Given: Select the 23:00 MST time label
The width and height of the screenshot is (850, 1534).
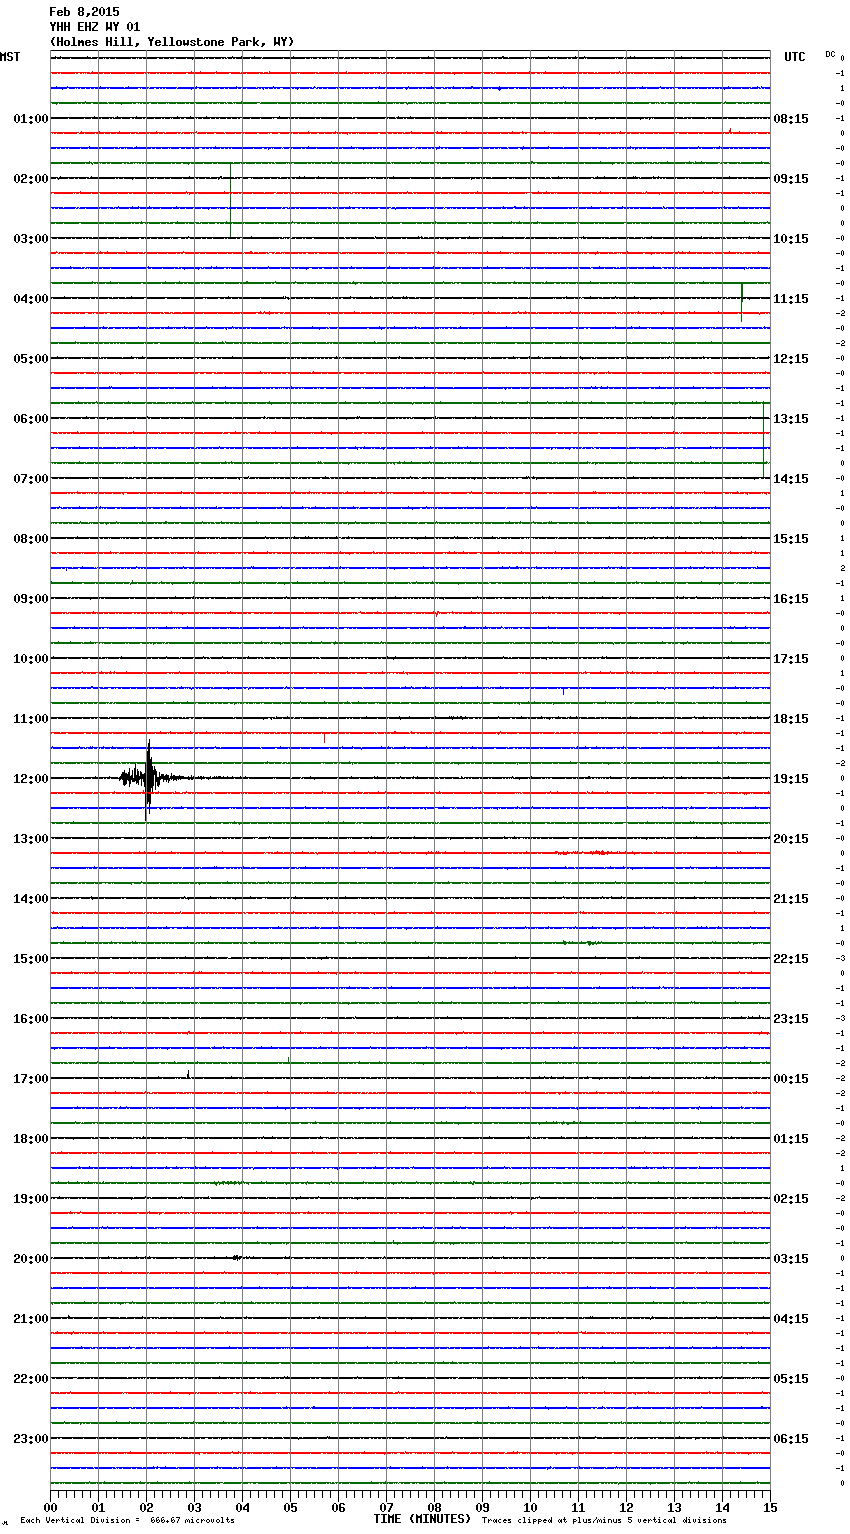Looking at the screenshot, I should (31, 1439).
